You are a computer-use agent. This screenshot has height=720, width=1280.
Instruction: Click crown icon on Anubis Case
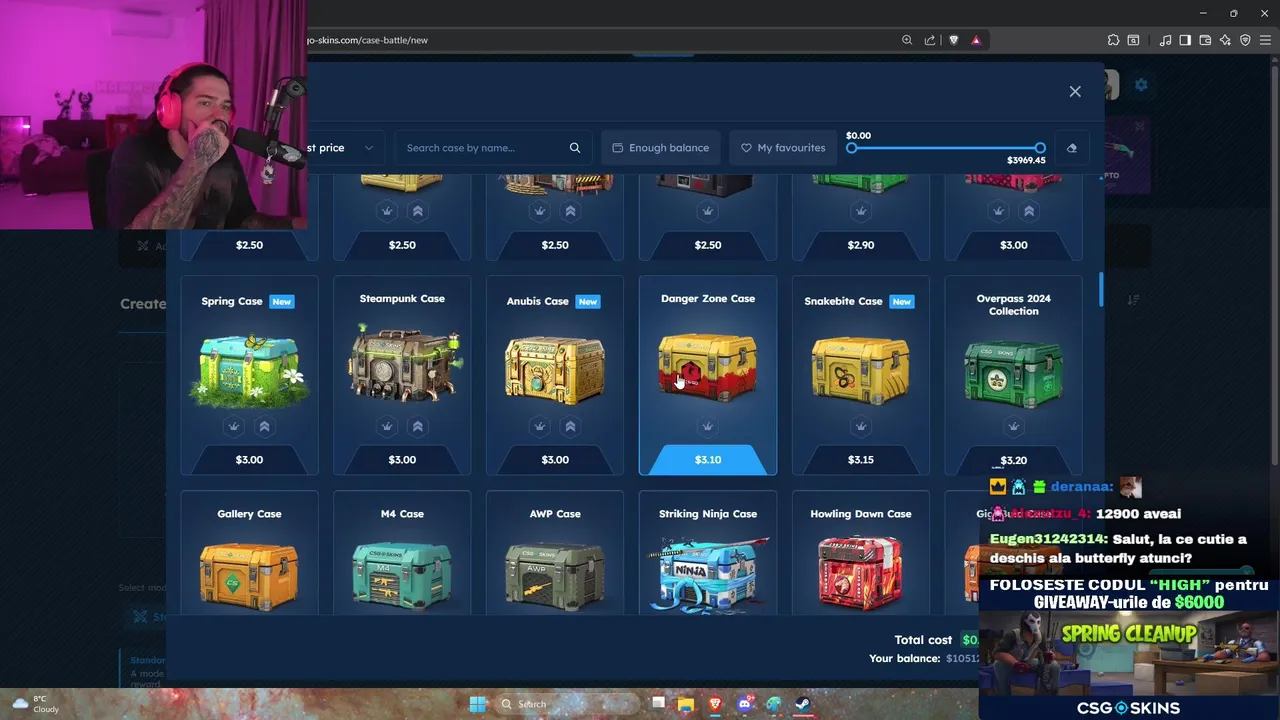[x=540, y=426]
